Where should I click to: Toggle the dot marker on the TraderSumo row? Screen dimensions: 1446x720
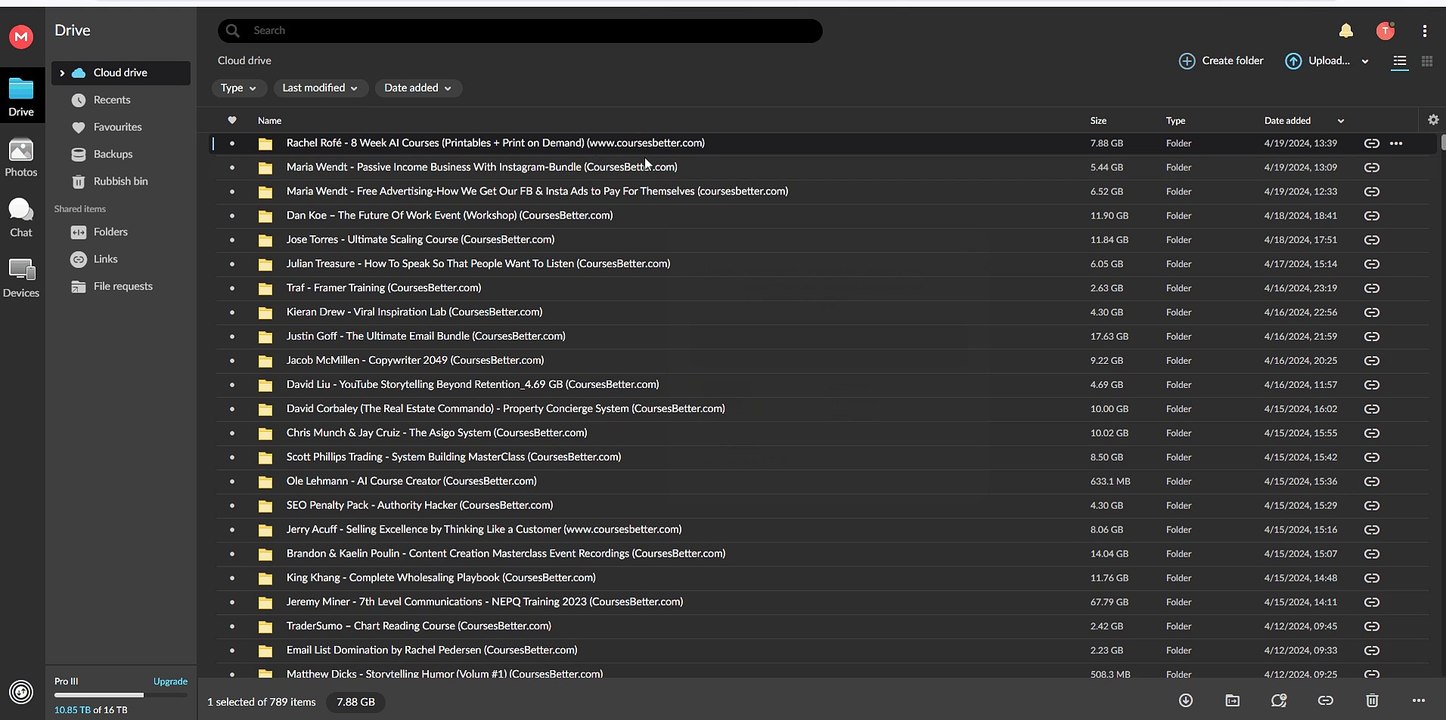click(232, 626)
